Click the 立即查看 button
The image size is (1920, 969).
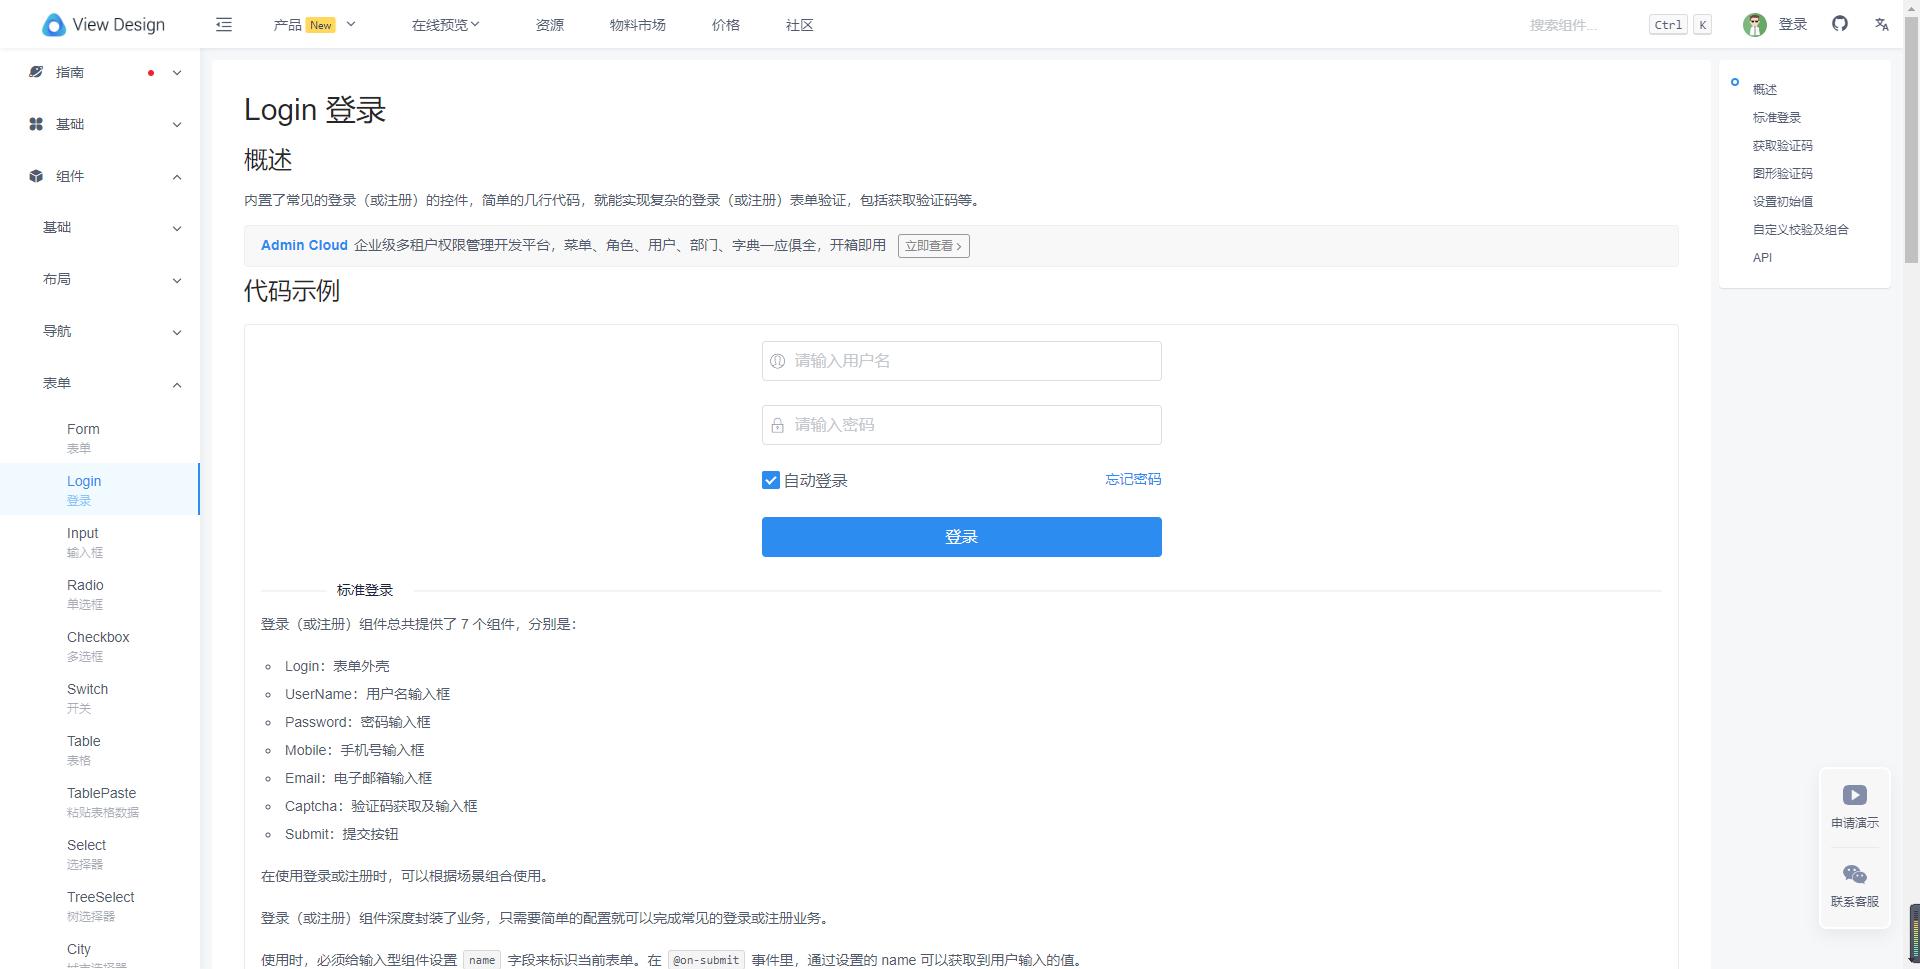pos(933,246)
